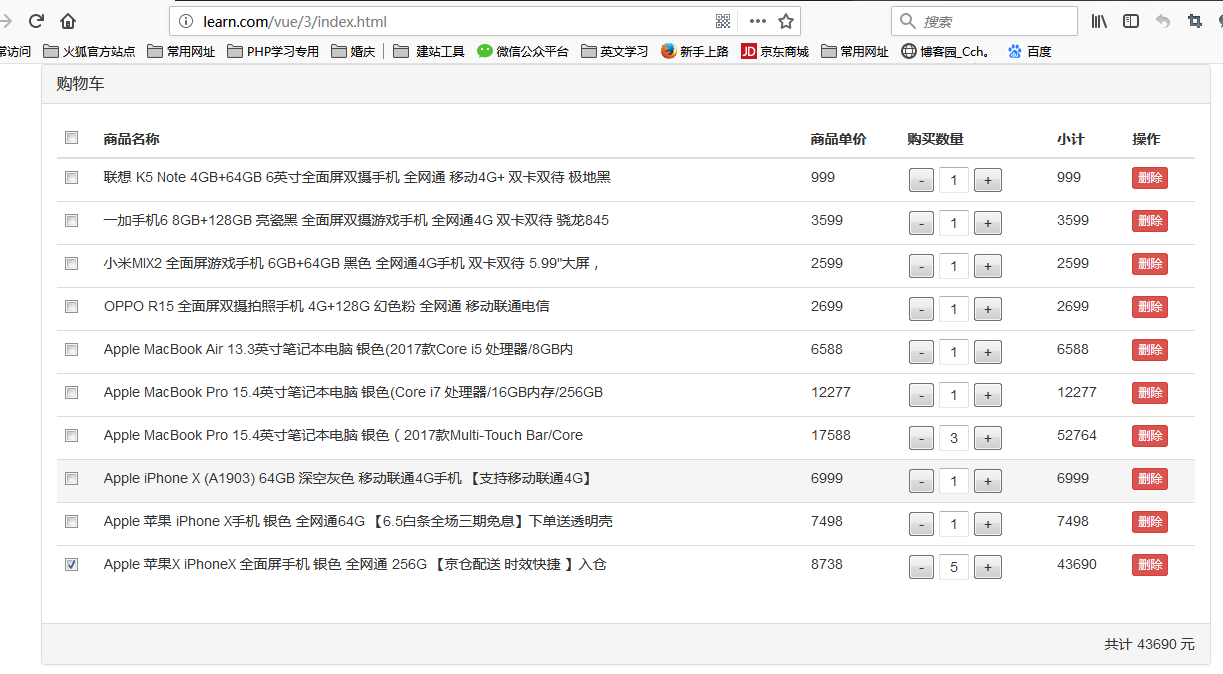The image size is (1223, 674).
Task: Click quantity field of MacBook Pro 17588
Action: pyautogui.click(x=954, y=438)
